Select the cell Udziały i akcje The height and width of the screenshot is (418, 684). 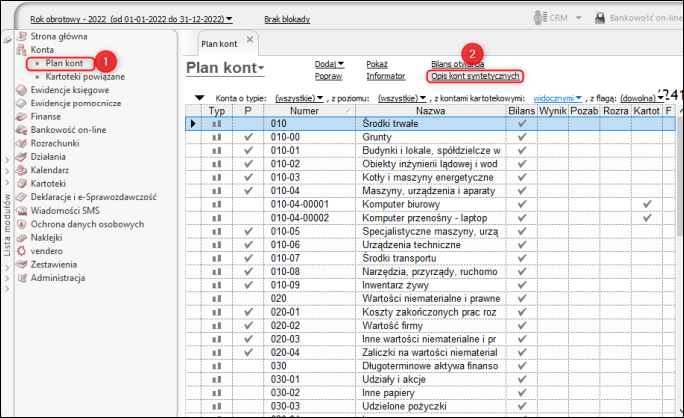click(x=431, y=380)
